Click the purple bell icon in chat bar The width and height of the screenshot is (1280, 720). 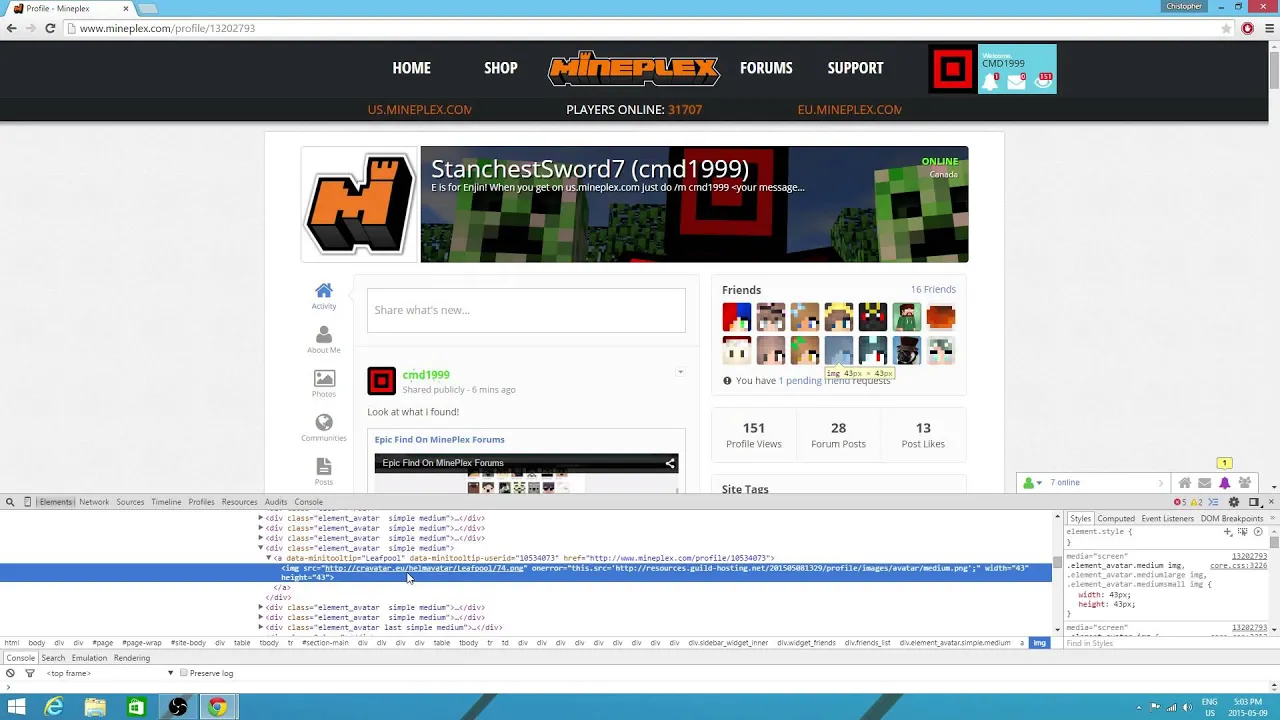coord(1225,483)
